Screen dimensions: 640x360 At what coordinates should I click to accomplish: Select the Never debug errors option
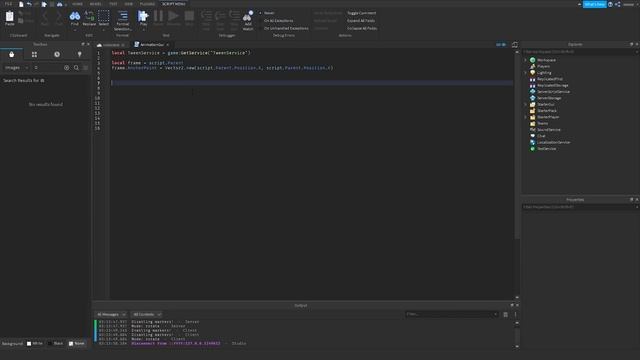point(267,13)
